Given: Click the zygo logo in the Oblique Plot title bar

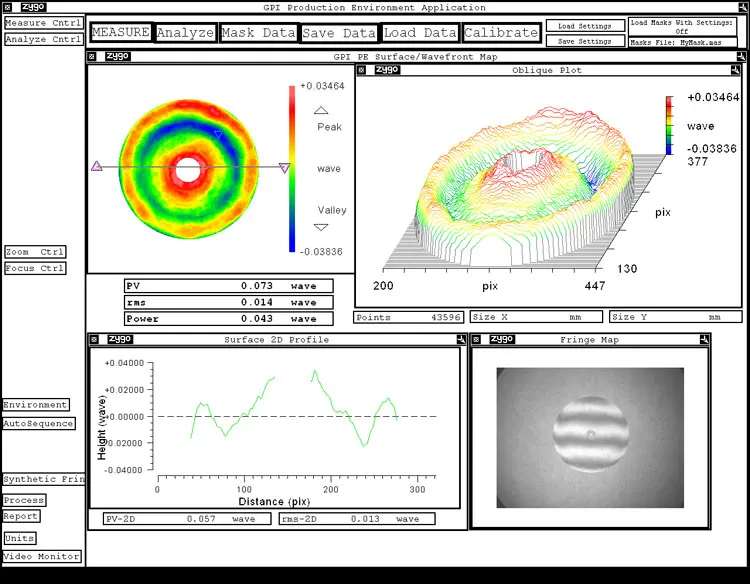Looking at the screenshot, I should pyautogui.click(x=387, y=70).
